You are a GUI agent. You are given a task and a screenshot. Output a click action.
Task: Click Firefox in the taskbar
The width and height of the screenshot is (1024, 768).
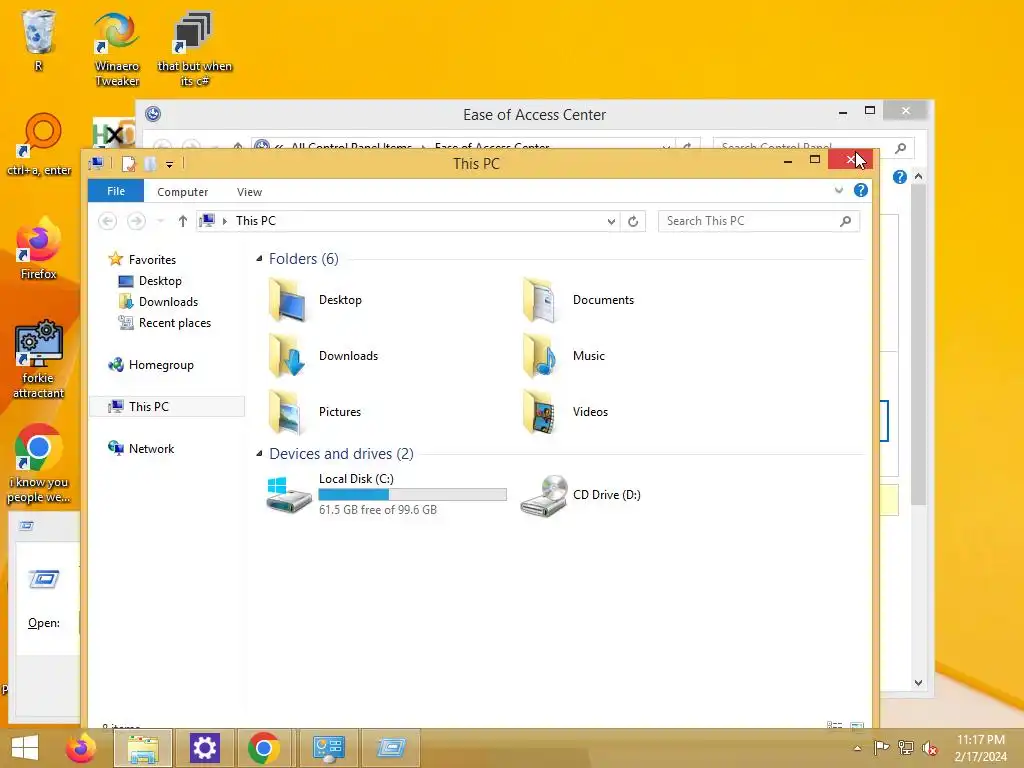click(x=81, y=748)
